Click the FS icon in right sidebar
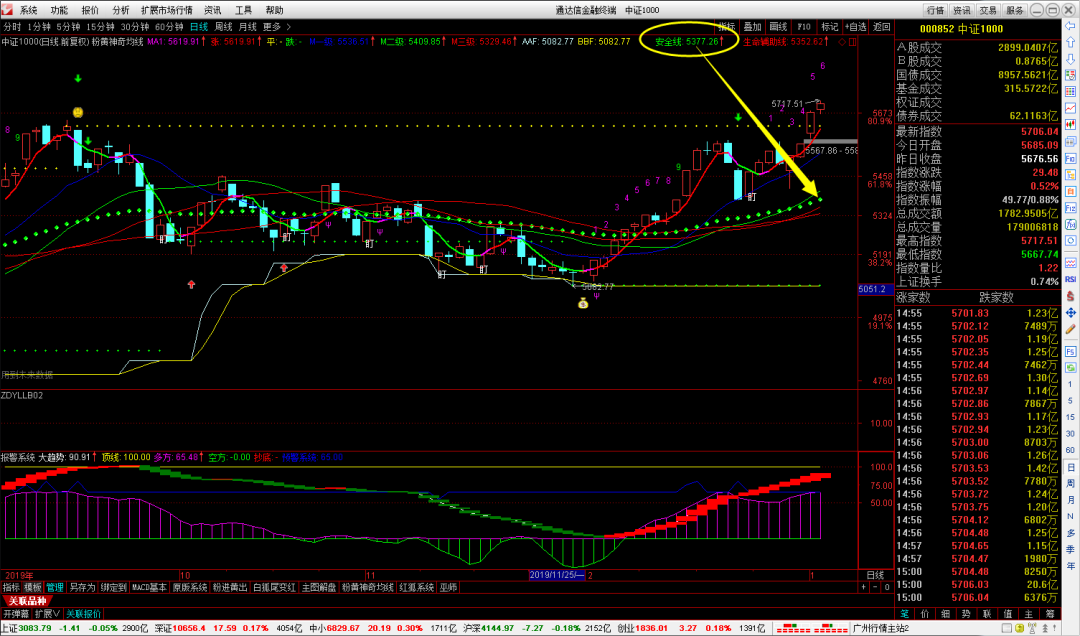Image resolution: width=1080 pixels, height=636 pixels. tap(1070, 351)
